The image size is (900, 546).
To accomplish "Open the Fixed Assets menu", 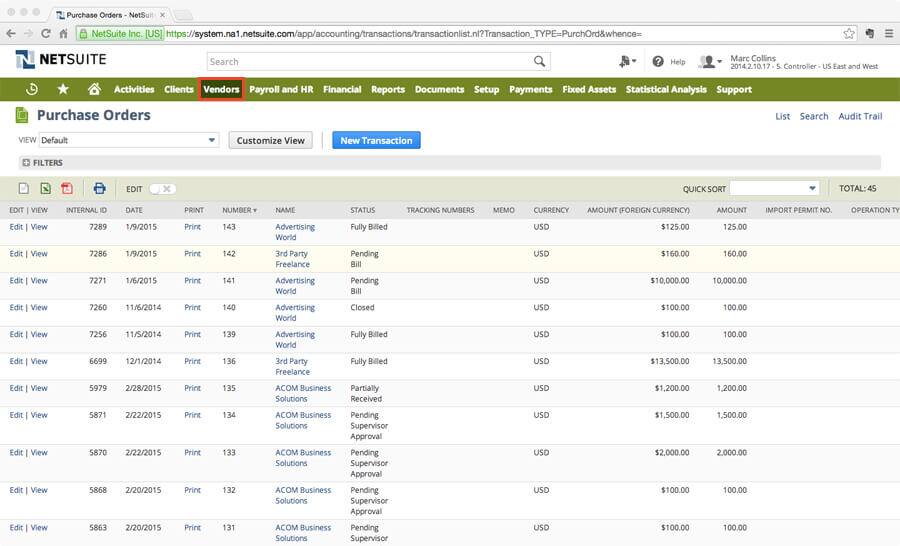I will 589,90.
